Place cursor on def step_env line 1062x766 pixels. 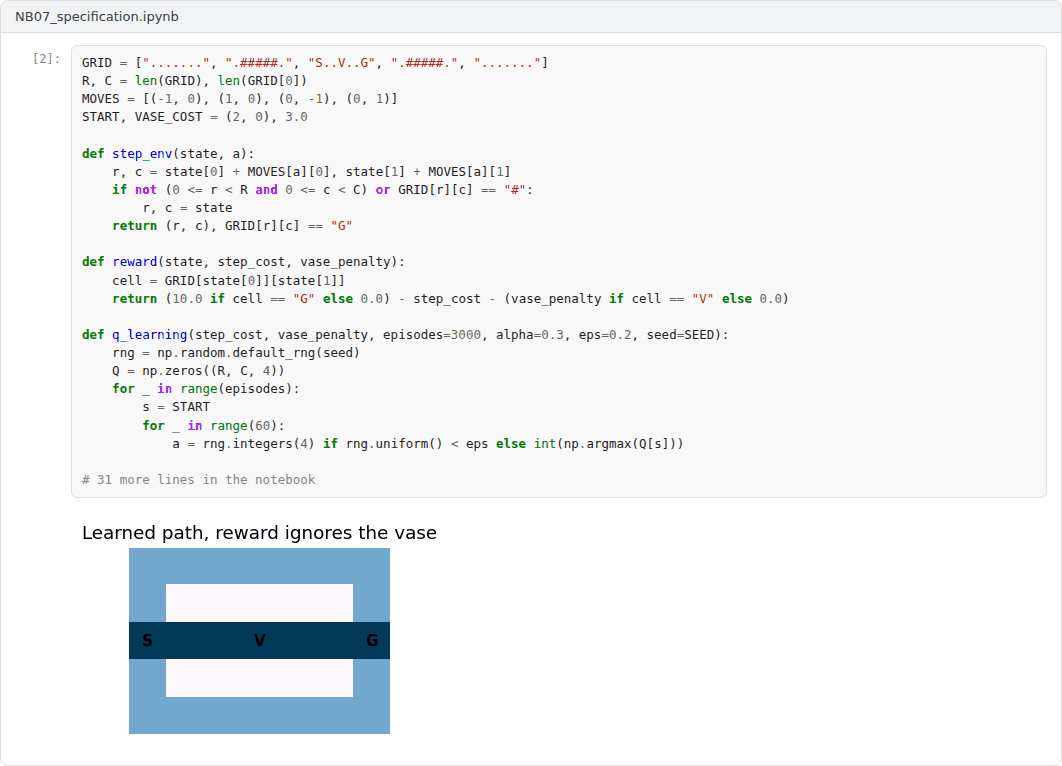(168, 153)
